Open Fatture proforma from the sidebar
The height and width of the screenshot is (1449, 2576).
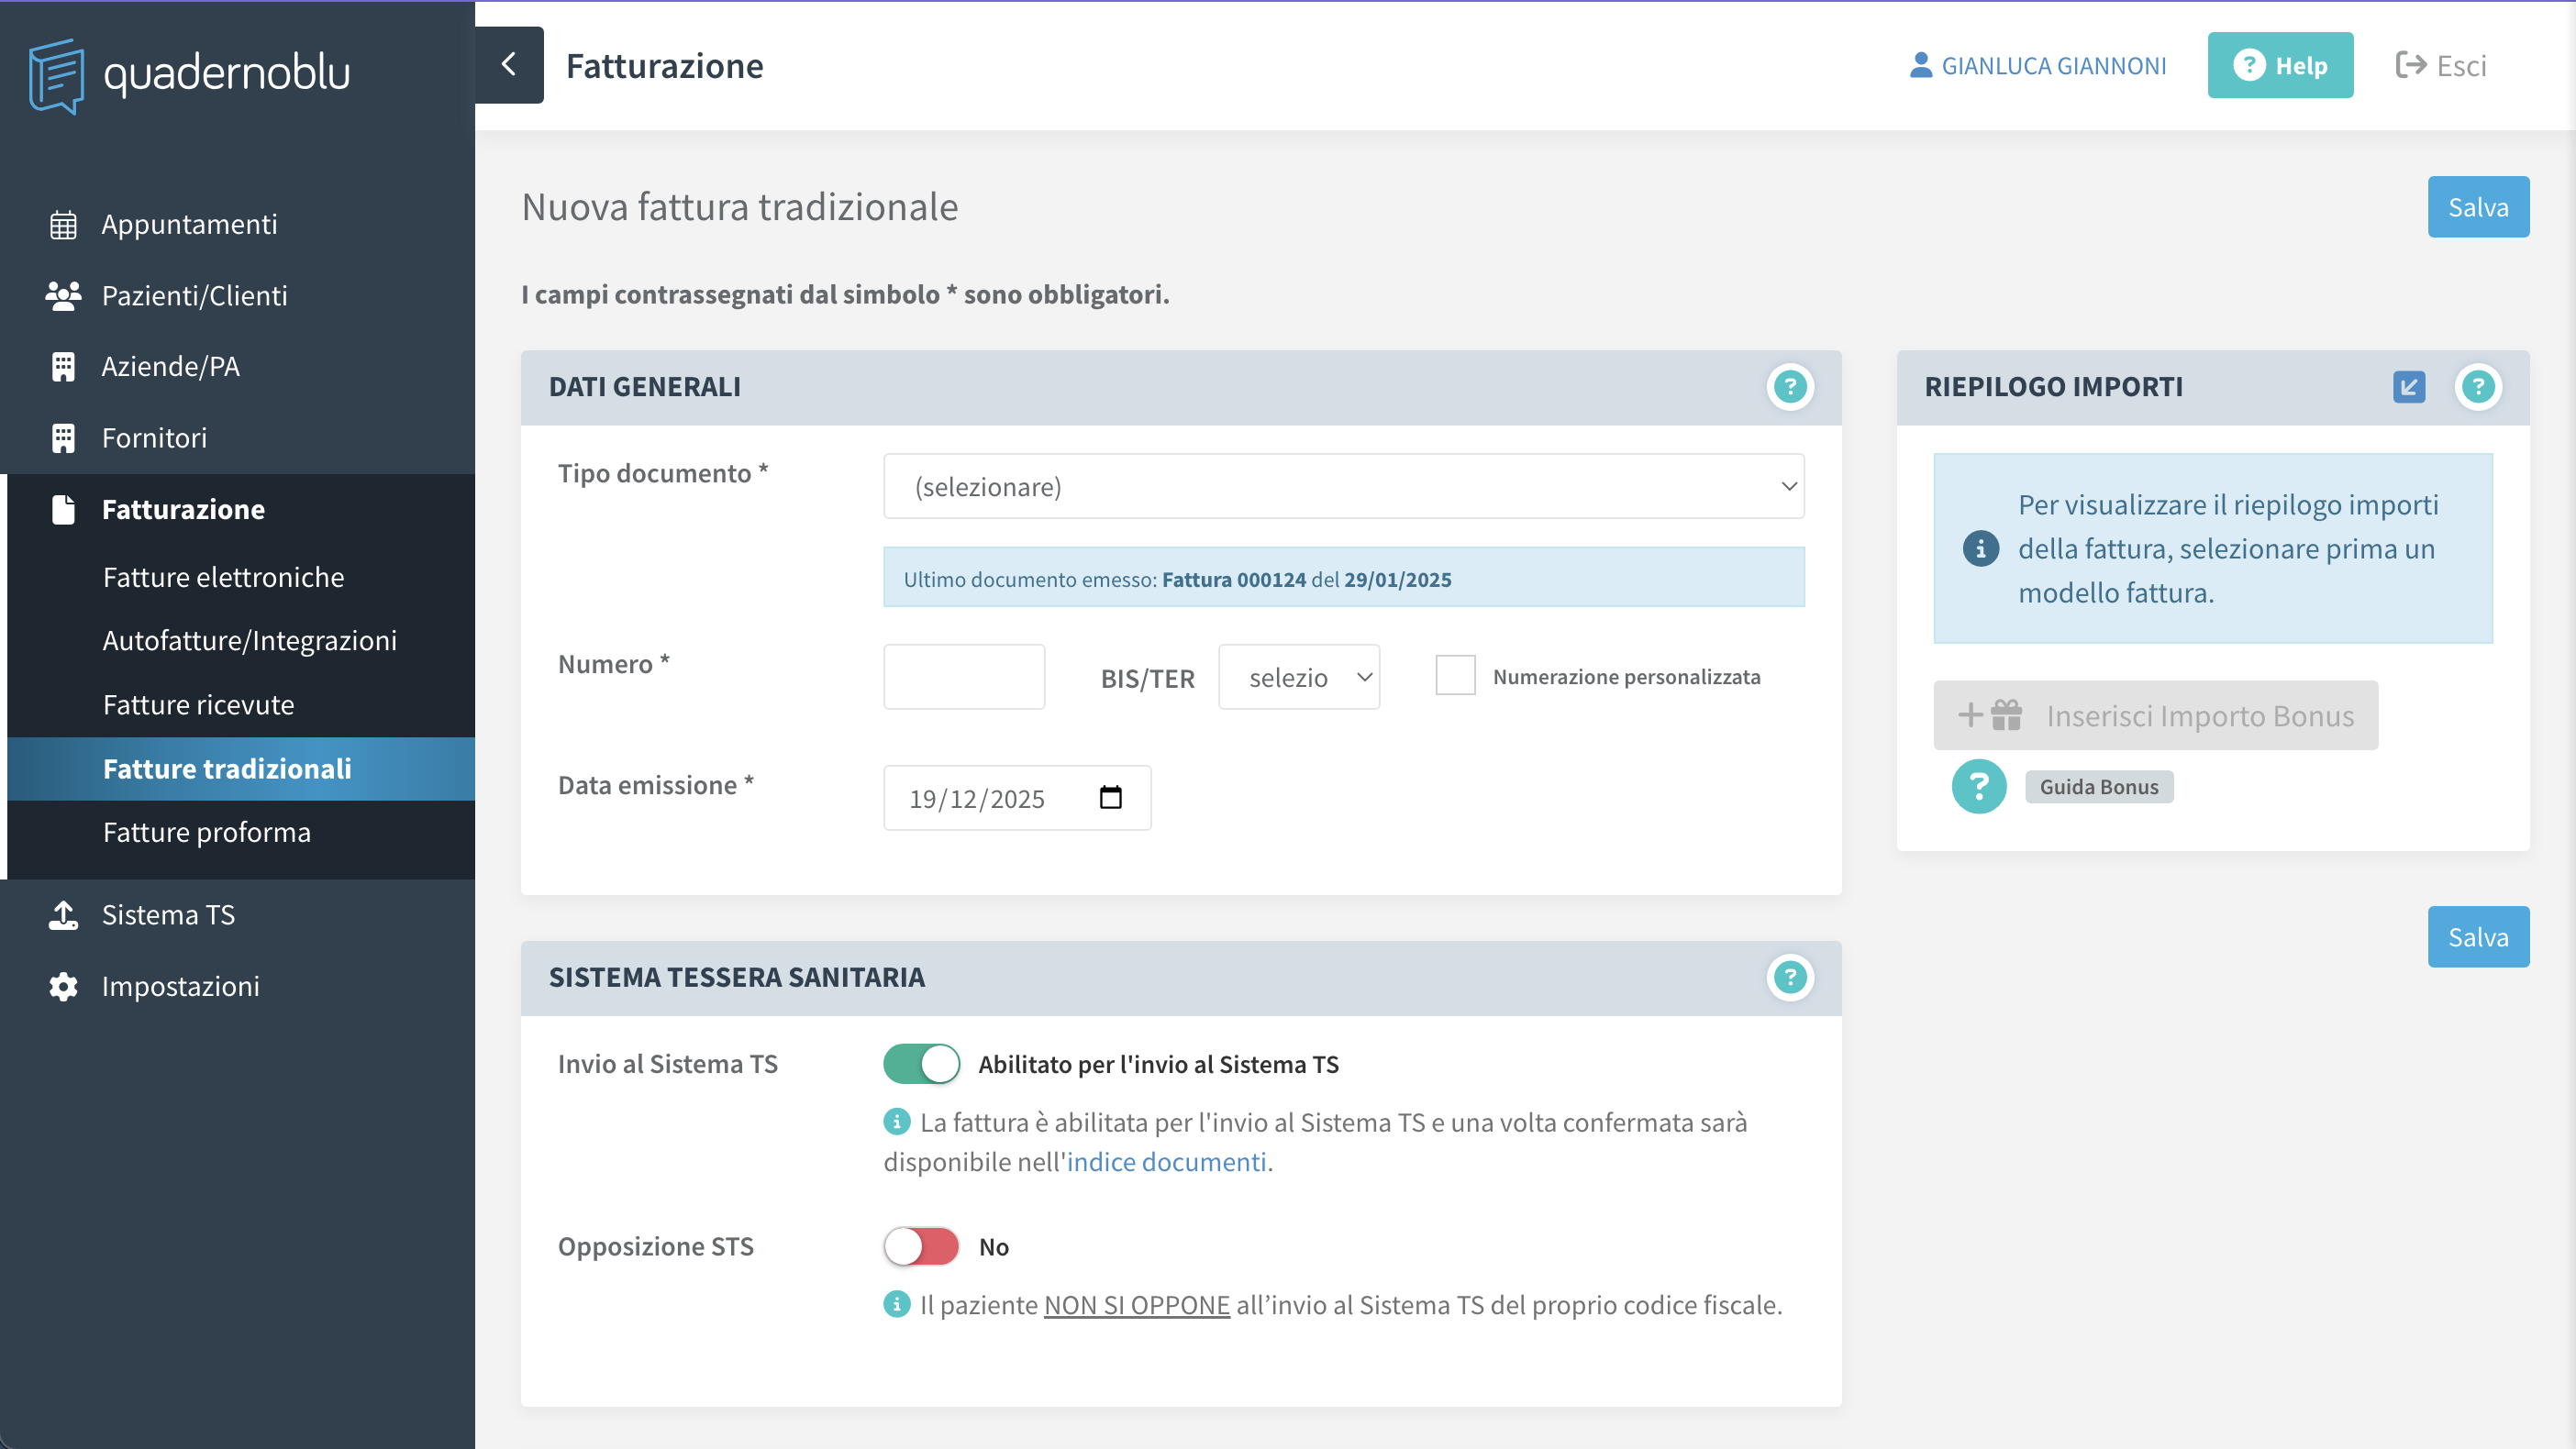click(207, 831)
